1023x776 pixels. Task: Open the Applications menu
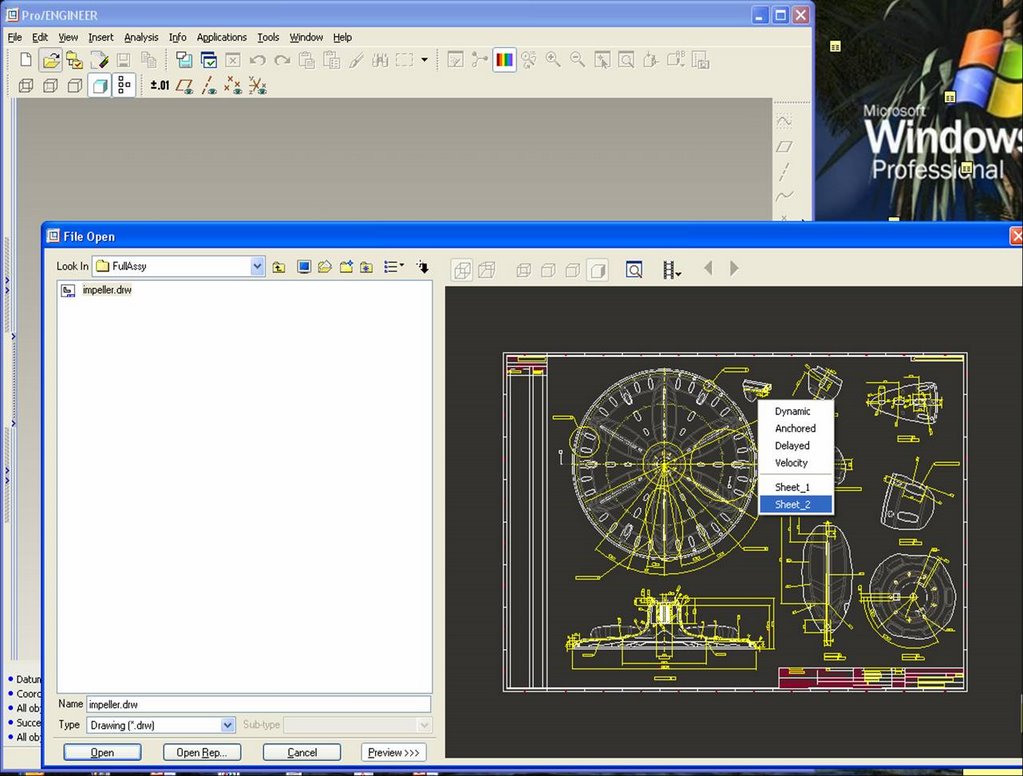point(222,37)
